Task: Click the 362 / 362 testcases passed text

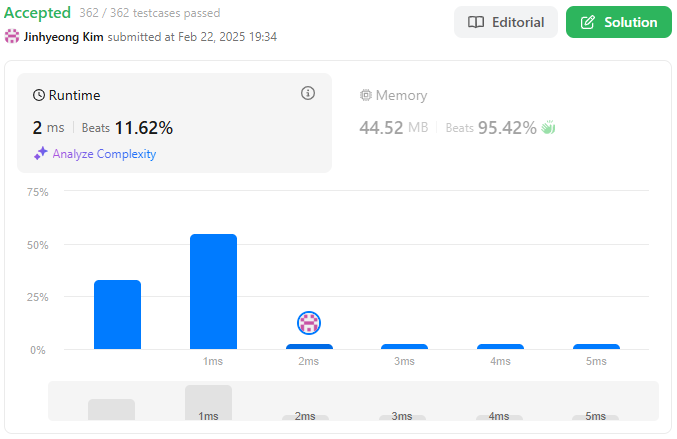Action: coord(150,13)
